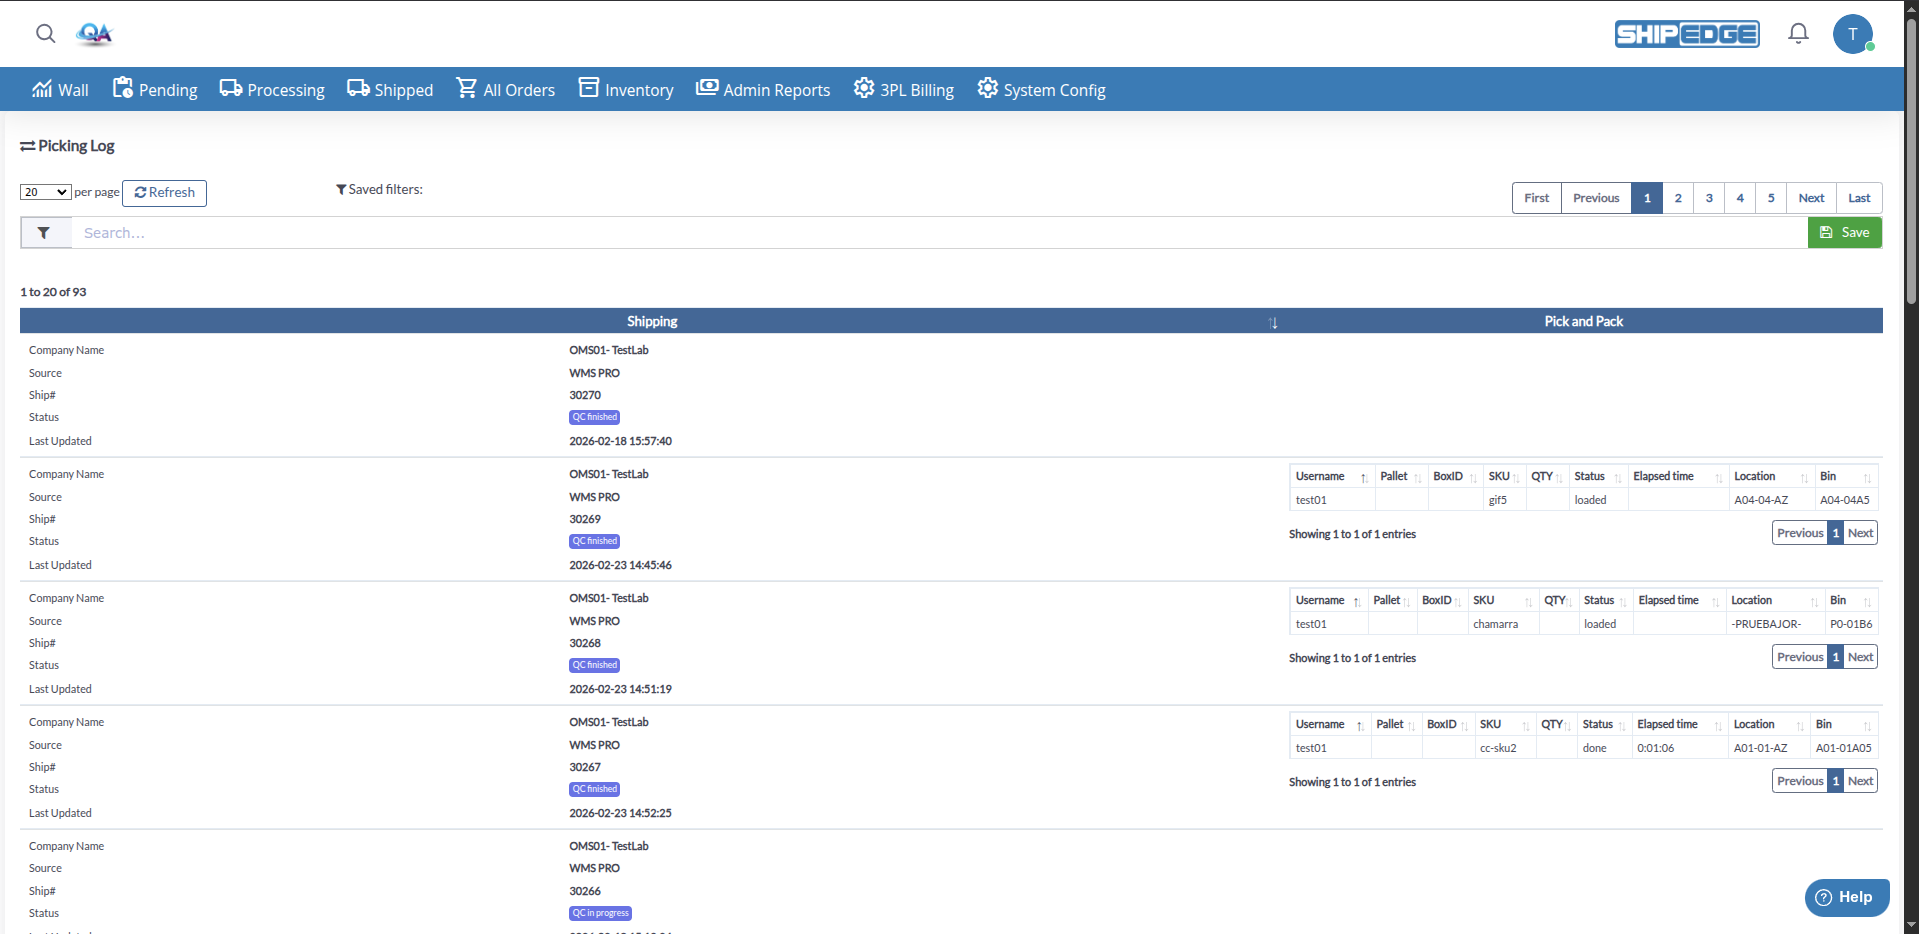Sort by Location in ship 30267 table

(1768, 724)
